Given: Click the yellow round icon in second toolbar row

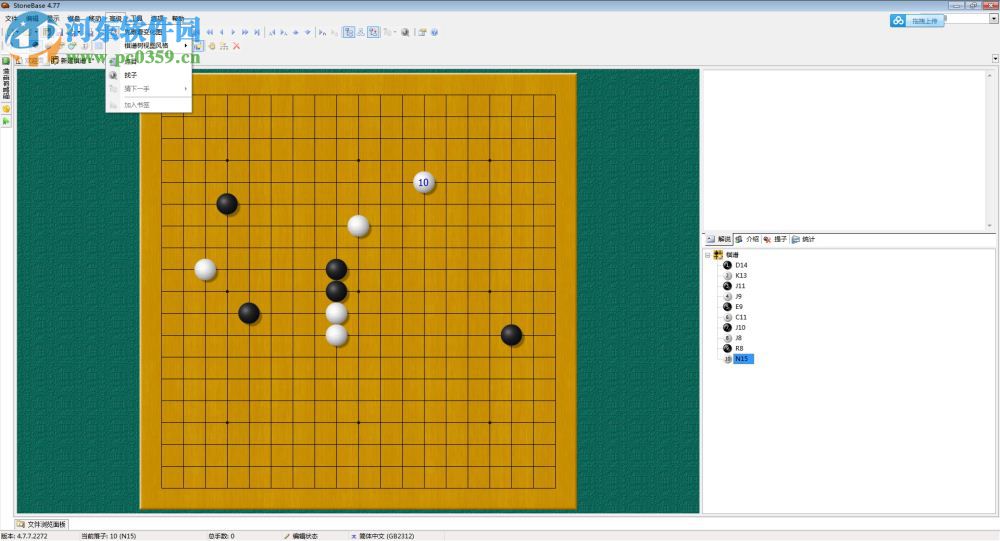Looking at the screenshot, I should pyautogui.click(x=212, y=46).
